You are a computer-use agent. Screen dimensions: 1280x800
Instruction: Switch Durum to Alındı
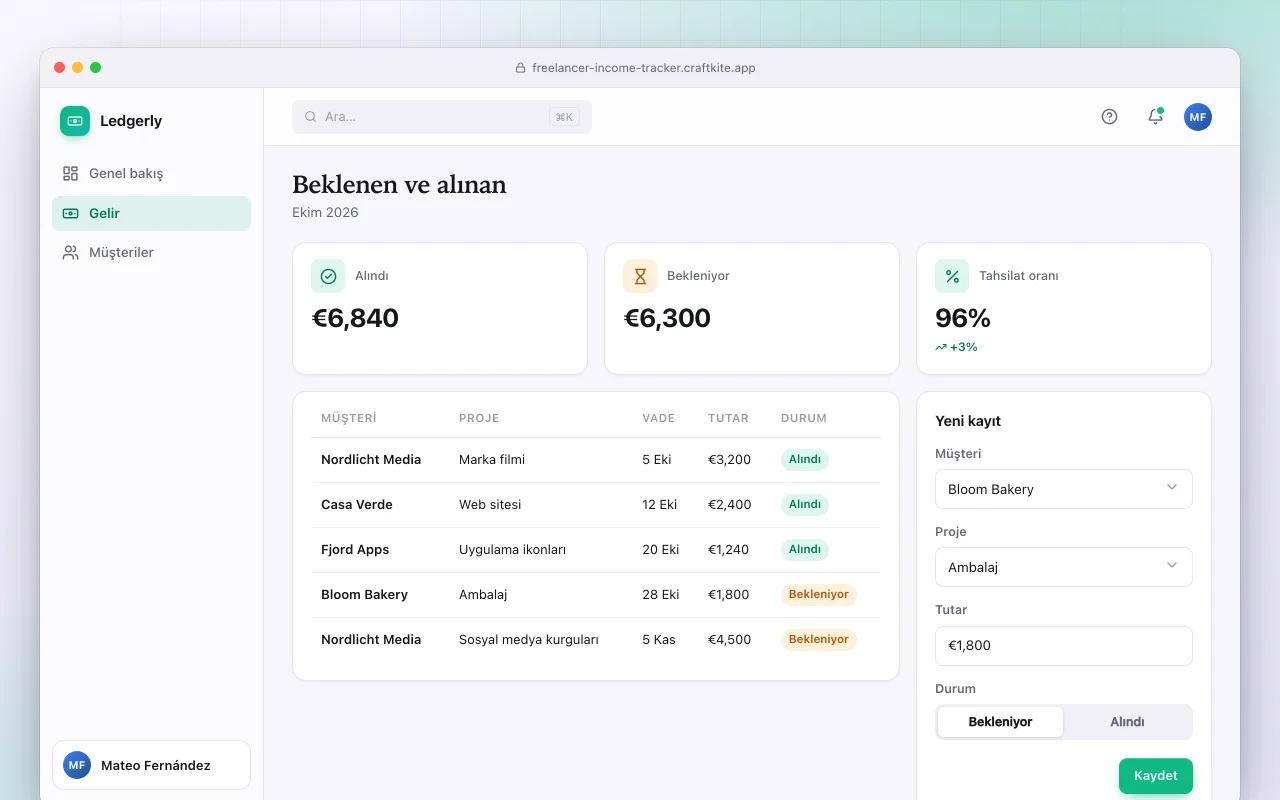pyautogui.click(x=1127, y=721)
